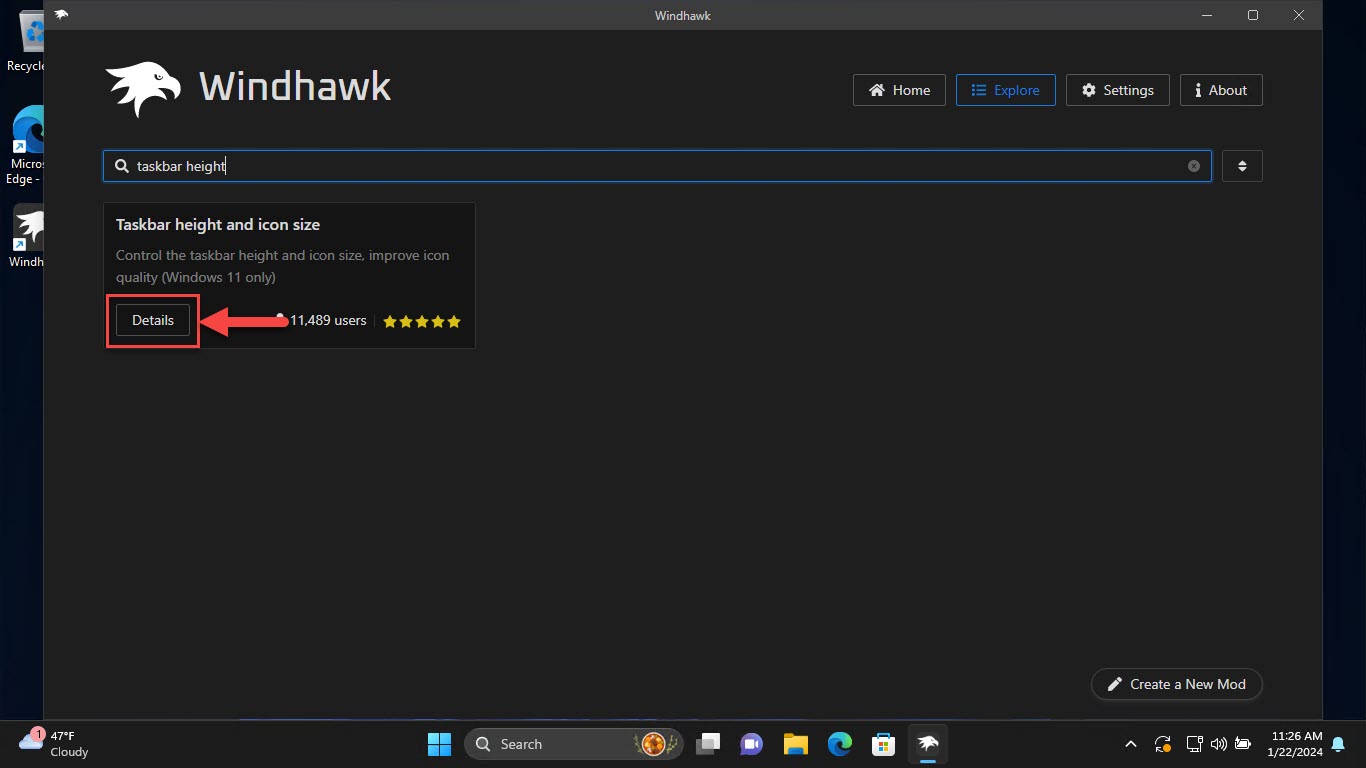Viewport: 1366px width, 768px height.
Task: Click the Details button for Taskbar height mod
Action: [153, 320]
